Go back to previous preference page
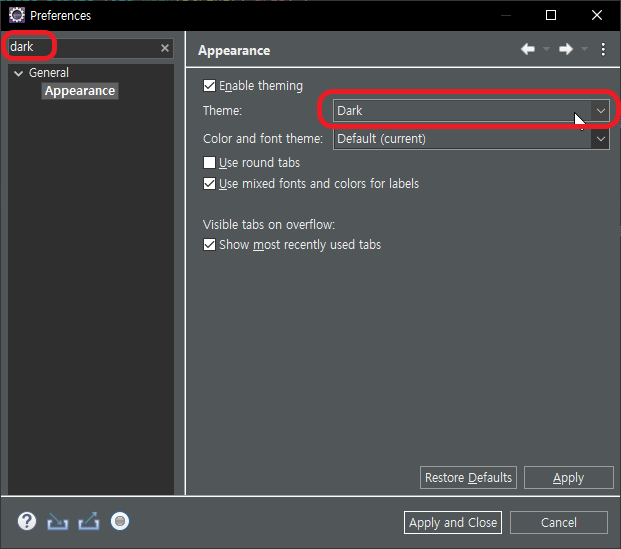Image resolution: width=621 pixels, height=549 pixels. tap(528, 50)
